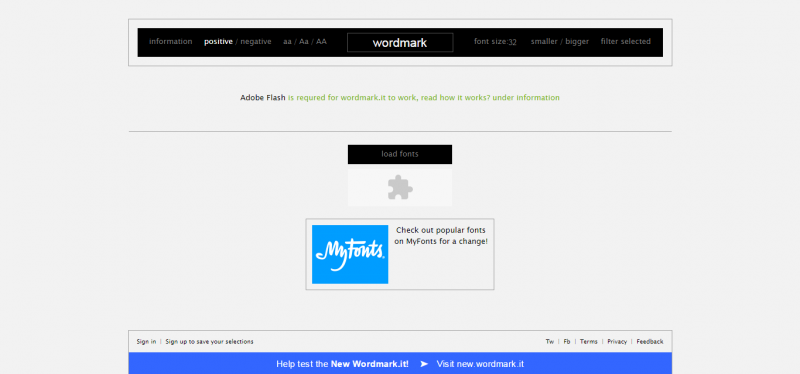Set text case to uppercase AA
Screen dimensions: 800x374
tap(321, 42)
